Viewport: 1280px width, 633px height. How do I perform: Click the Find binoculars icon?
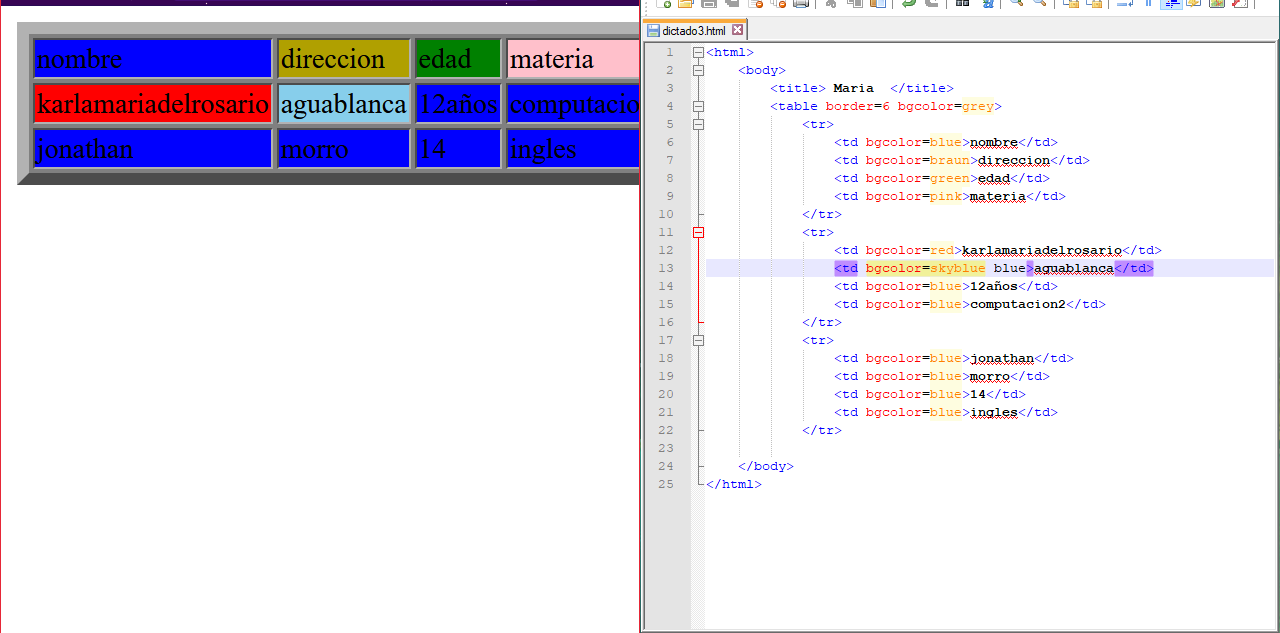coord(962,4)
